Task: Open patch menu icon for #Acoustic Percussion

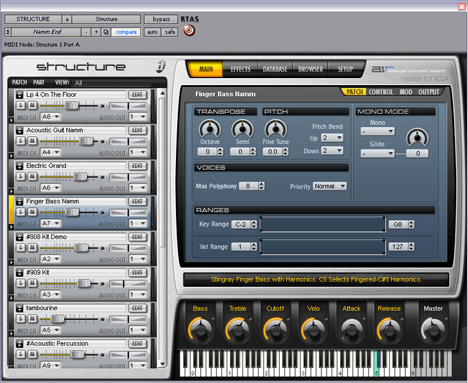Action: pos(19,344)
